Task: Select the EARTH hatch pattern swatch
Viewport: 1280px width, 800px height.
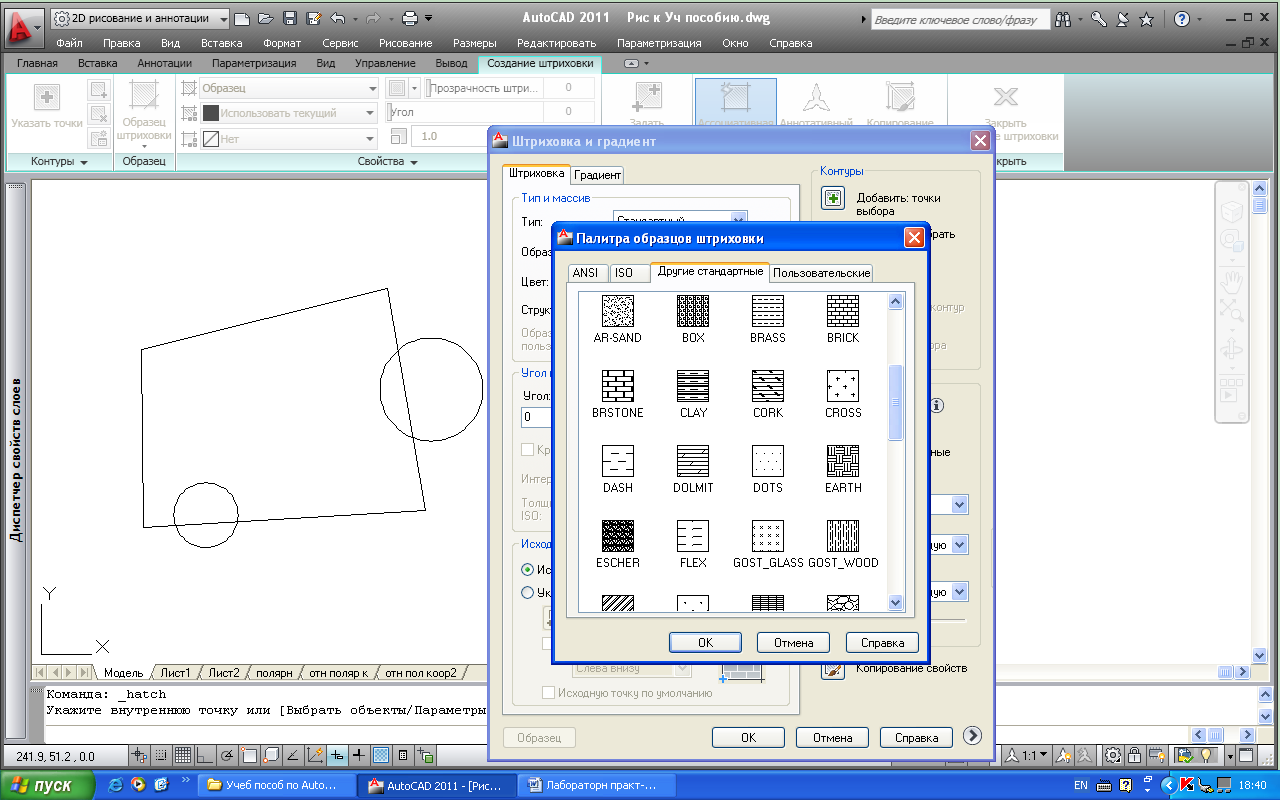Action: [x=843, y=461]
